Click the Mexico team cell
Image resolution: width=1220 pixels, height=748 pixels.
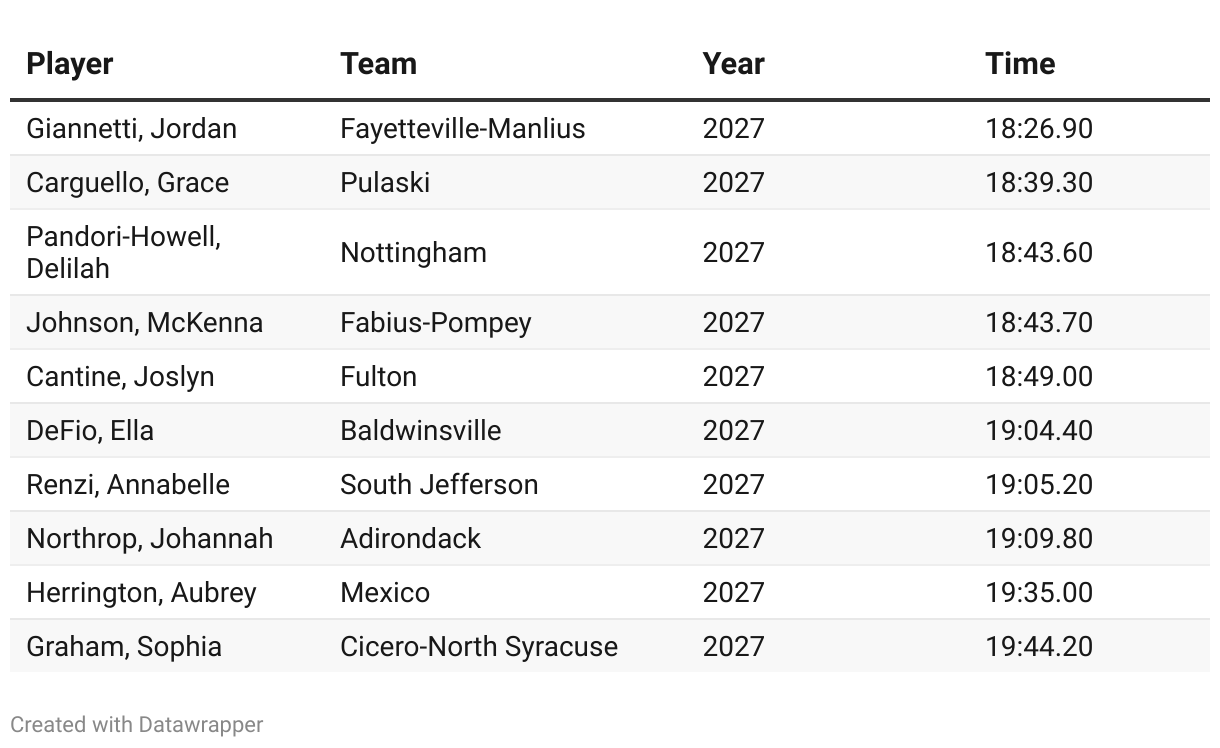pyautogui.click(x=385, y=593)
